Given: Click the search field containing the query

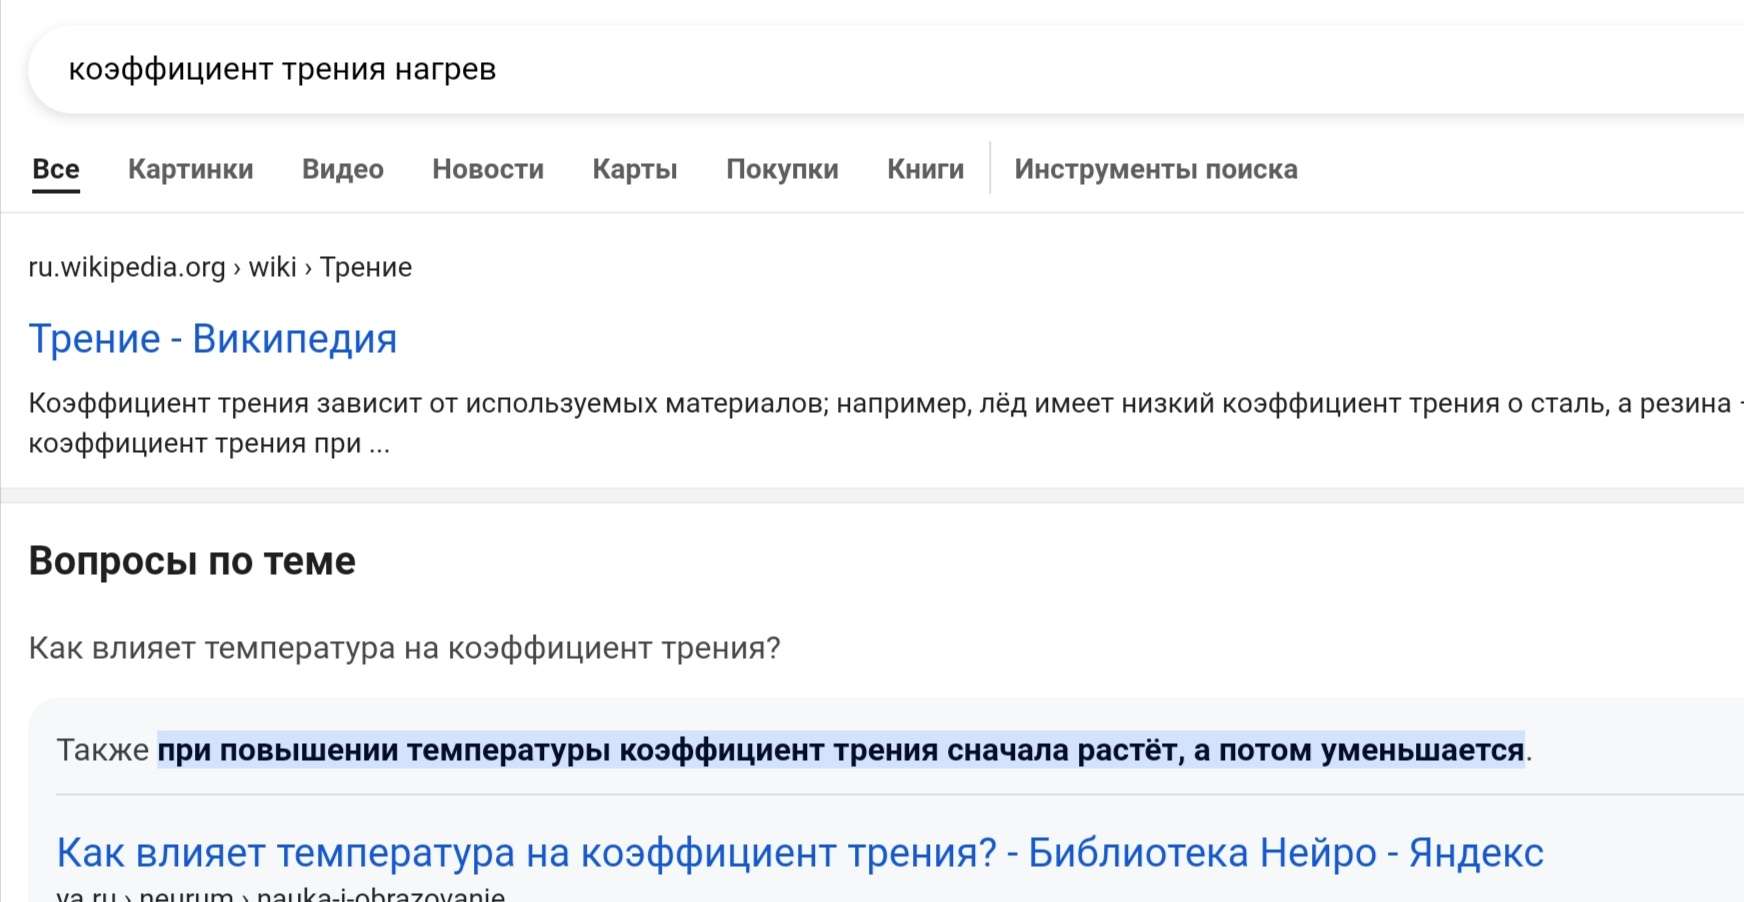Looking at the screenshot, I should (x=800, y=70).
